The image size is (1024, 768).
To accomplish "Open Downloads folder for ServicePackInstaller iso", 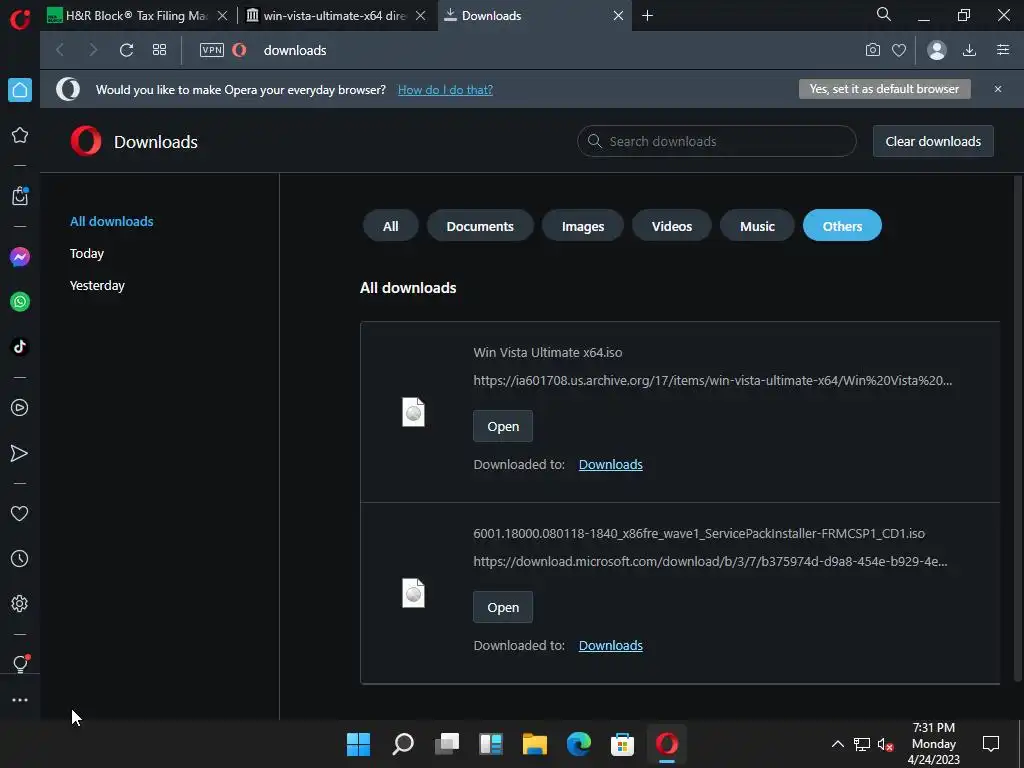I will click(x=611, y=645).
